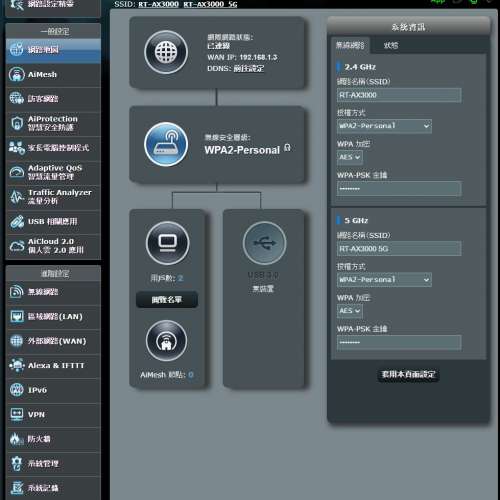Open the 區域網路(LAN) sidebar icon
500x500 pixels.
(x=17, y=316)
